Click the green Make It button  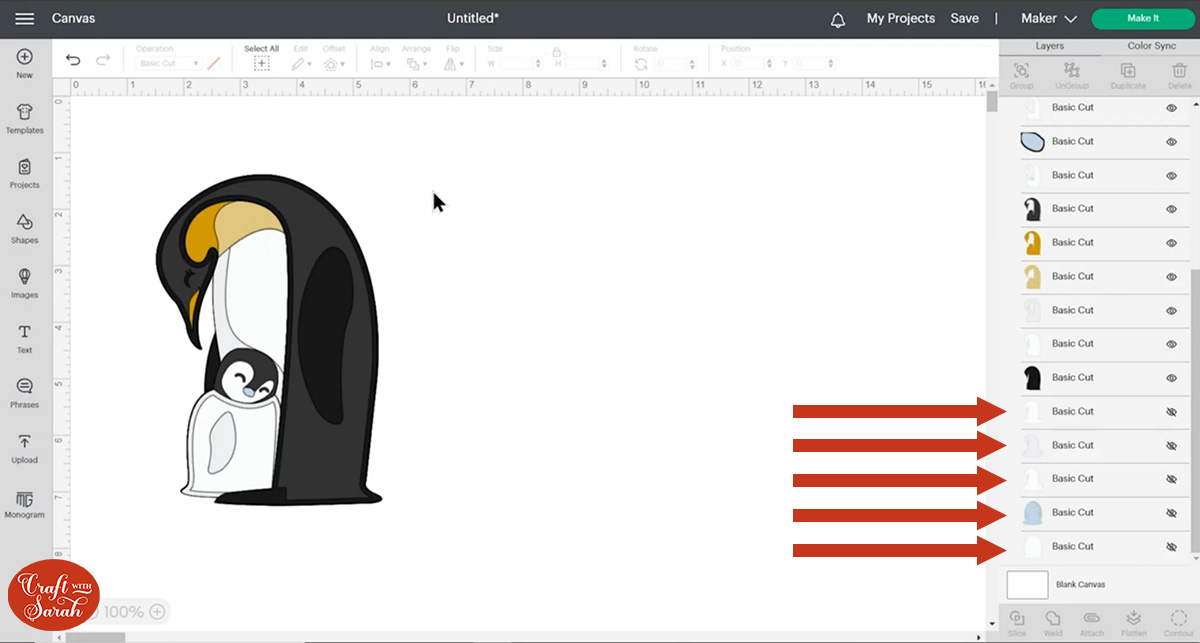(x=1142, y=18)
